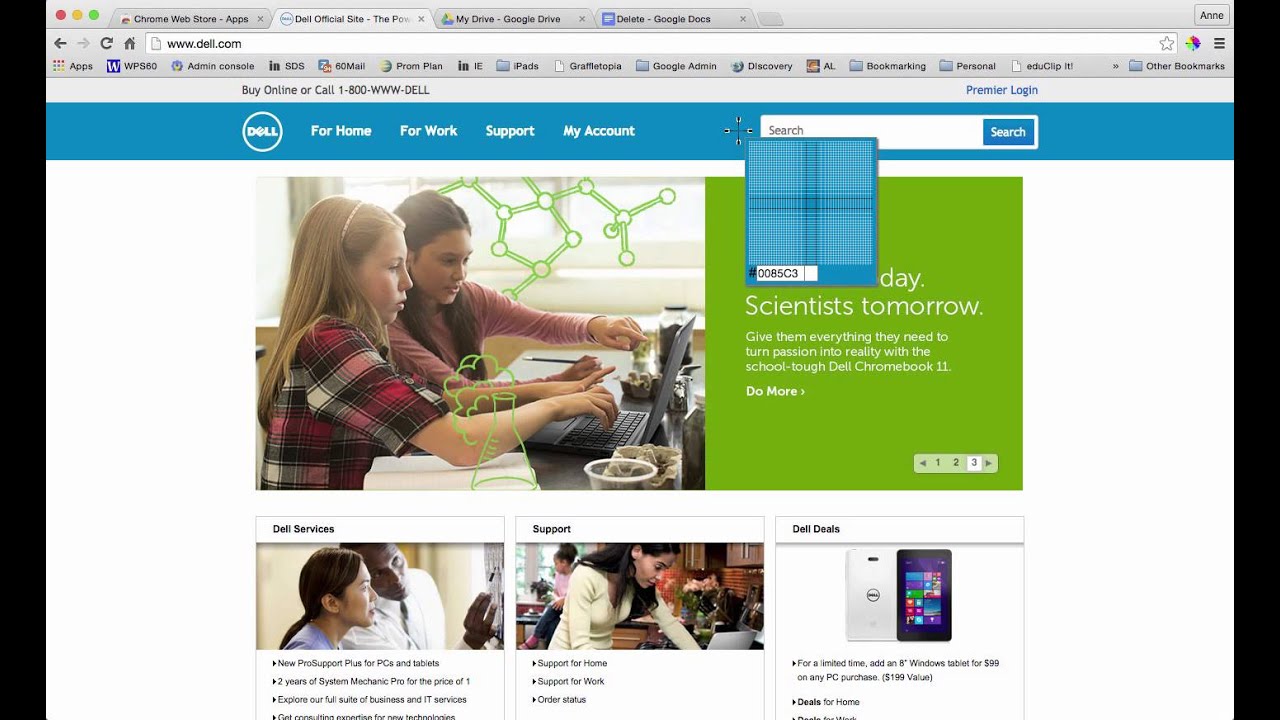Show banner slide 1
The height and width of the screenshot is (720, 1280).
pos(938,463)
